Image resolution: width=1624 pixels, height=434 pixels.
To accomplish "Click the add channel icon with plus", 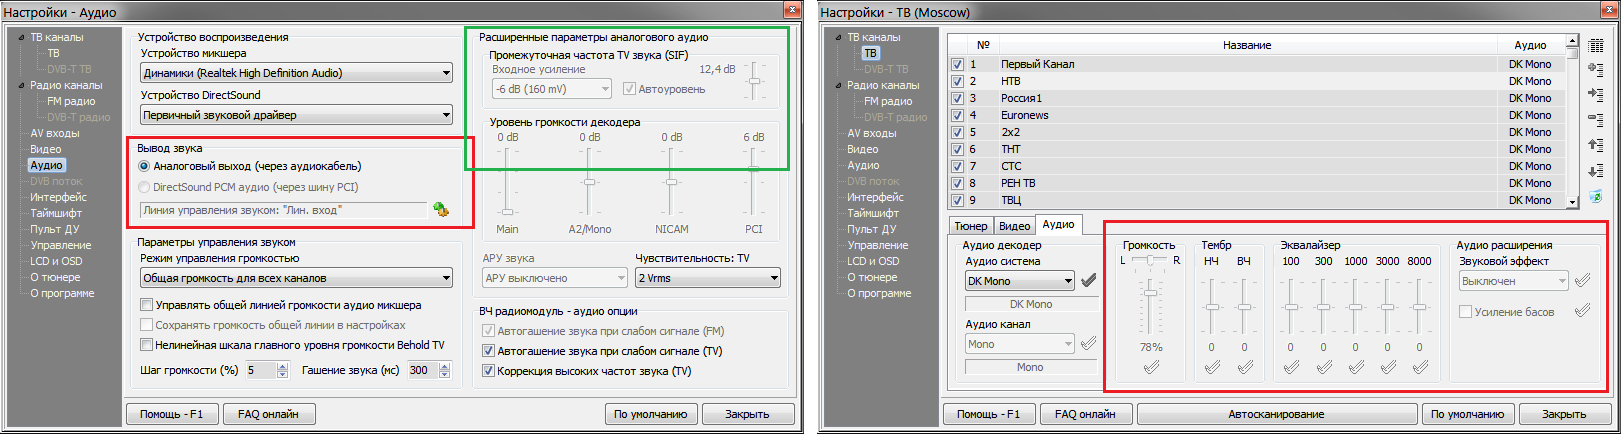I will point(1595,69).
